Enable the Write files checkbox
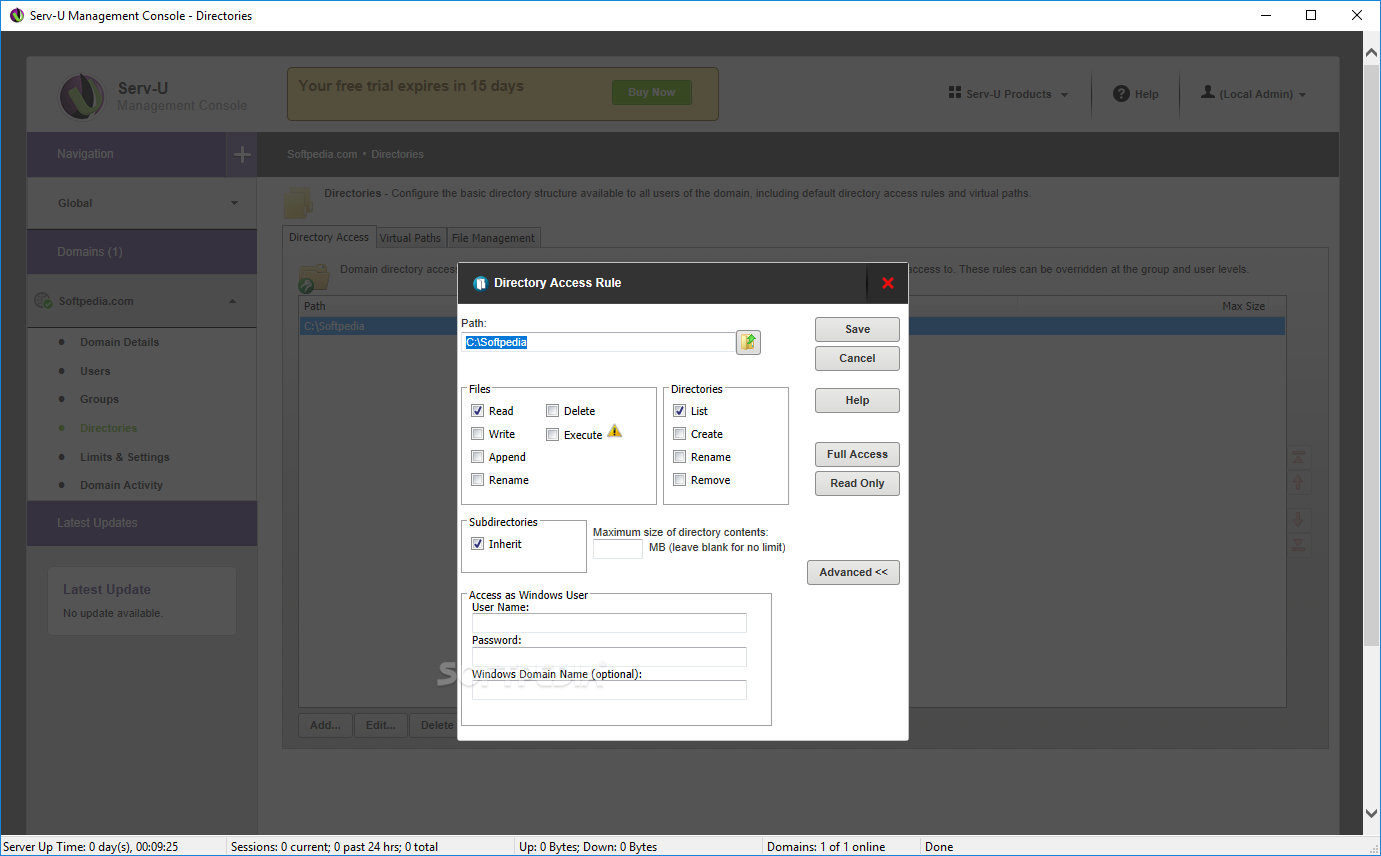This screenshot has width=1381, height=856. (478, 434)
